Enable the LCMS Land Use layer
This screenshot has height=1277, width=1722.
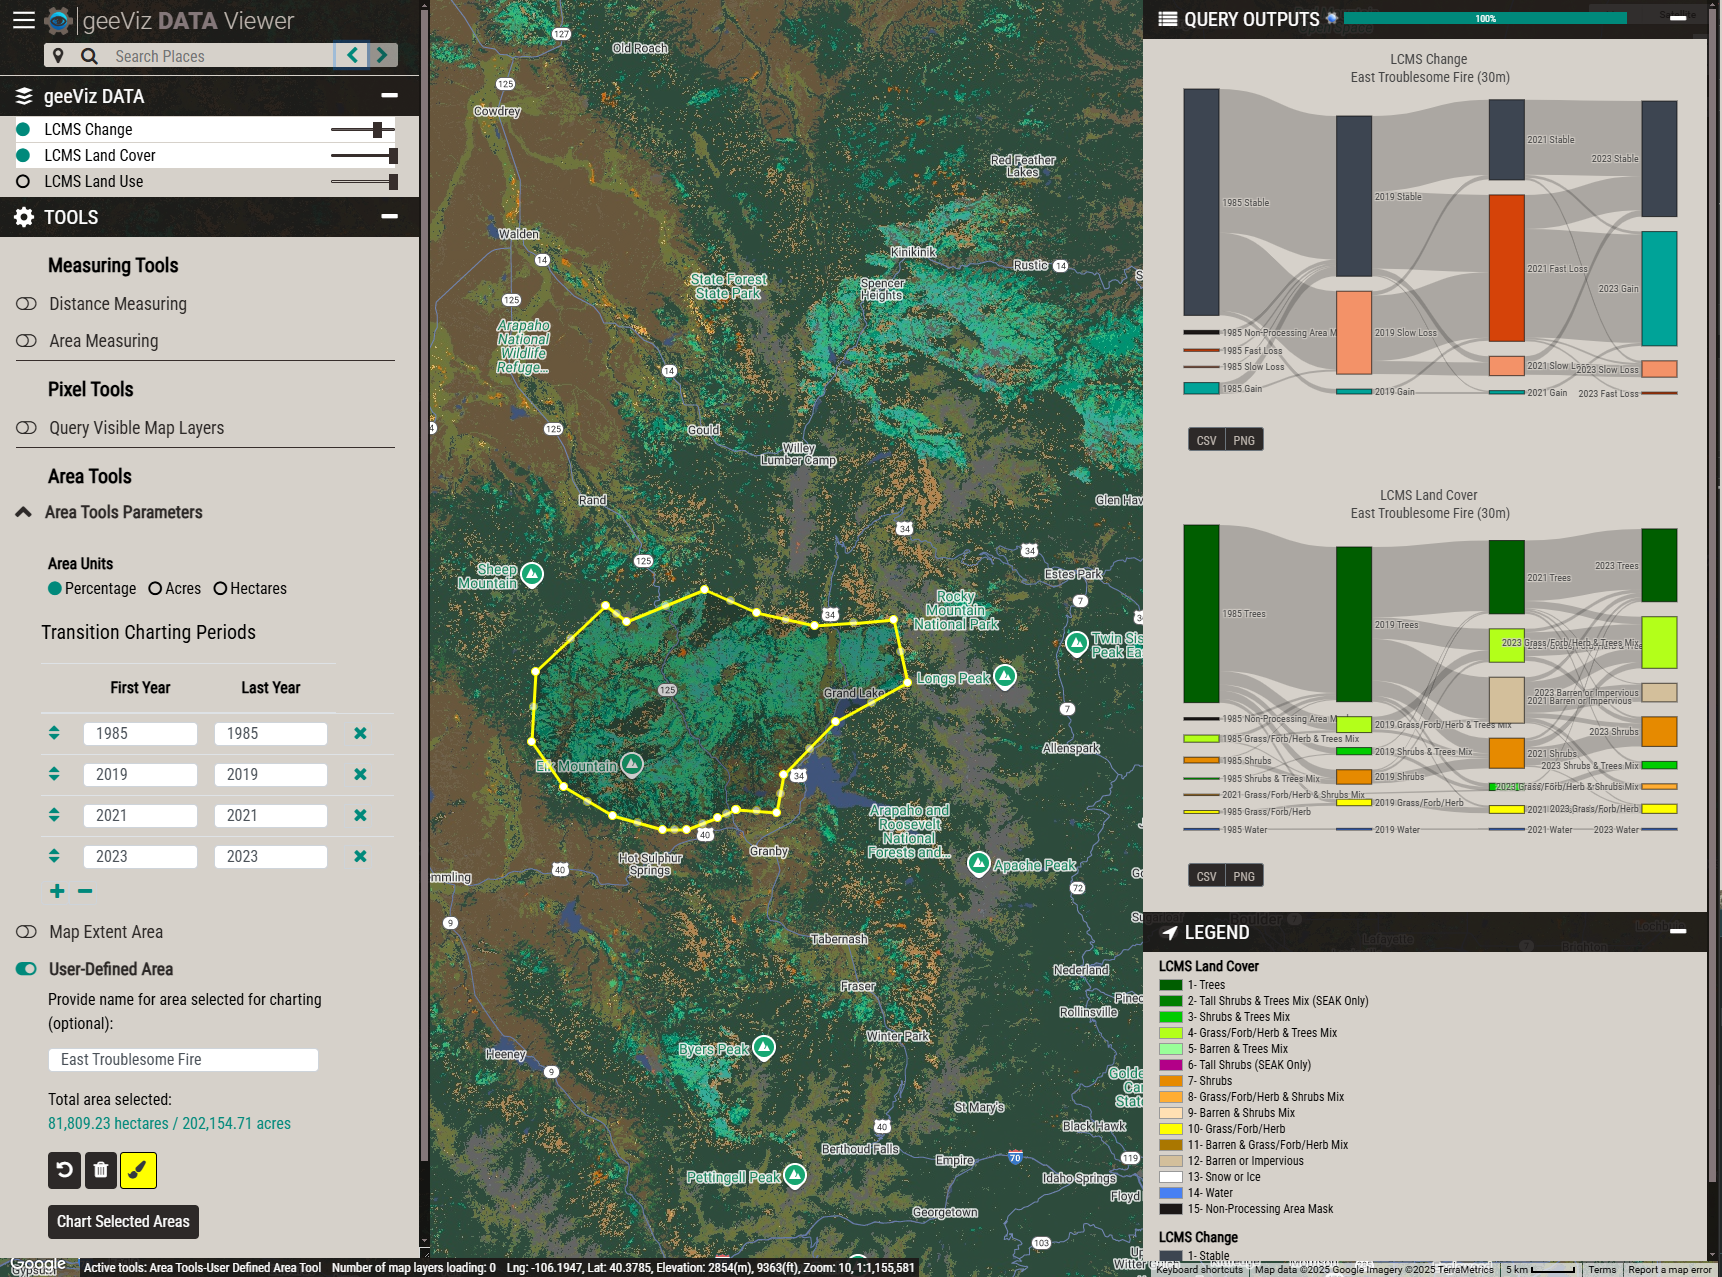pos(23,181)
